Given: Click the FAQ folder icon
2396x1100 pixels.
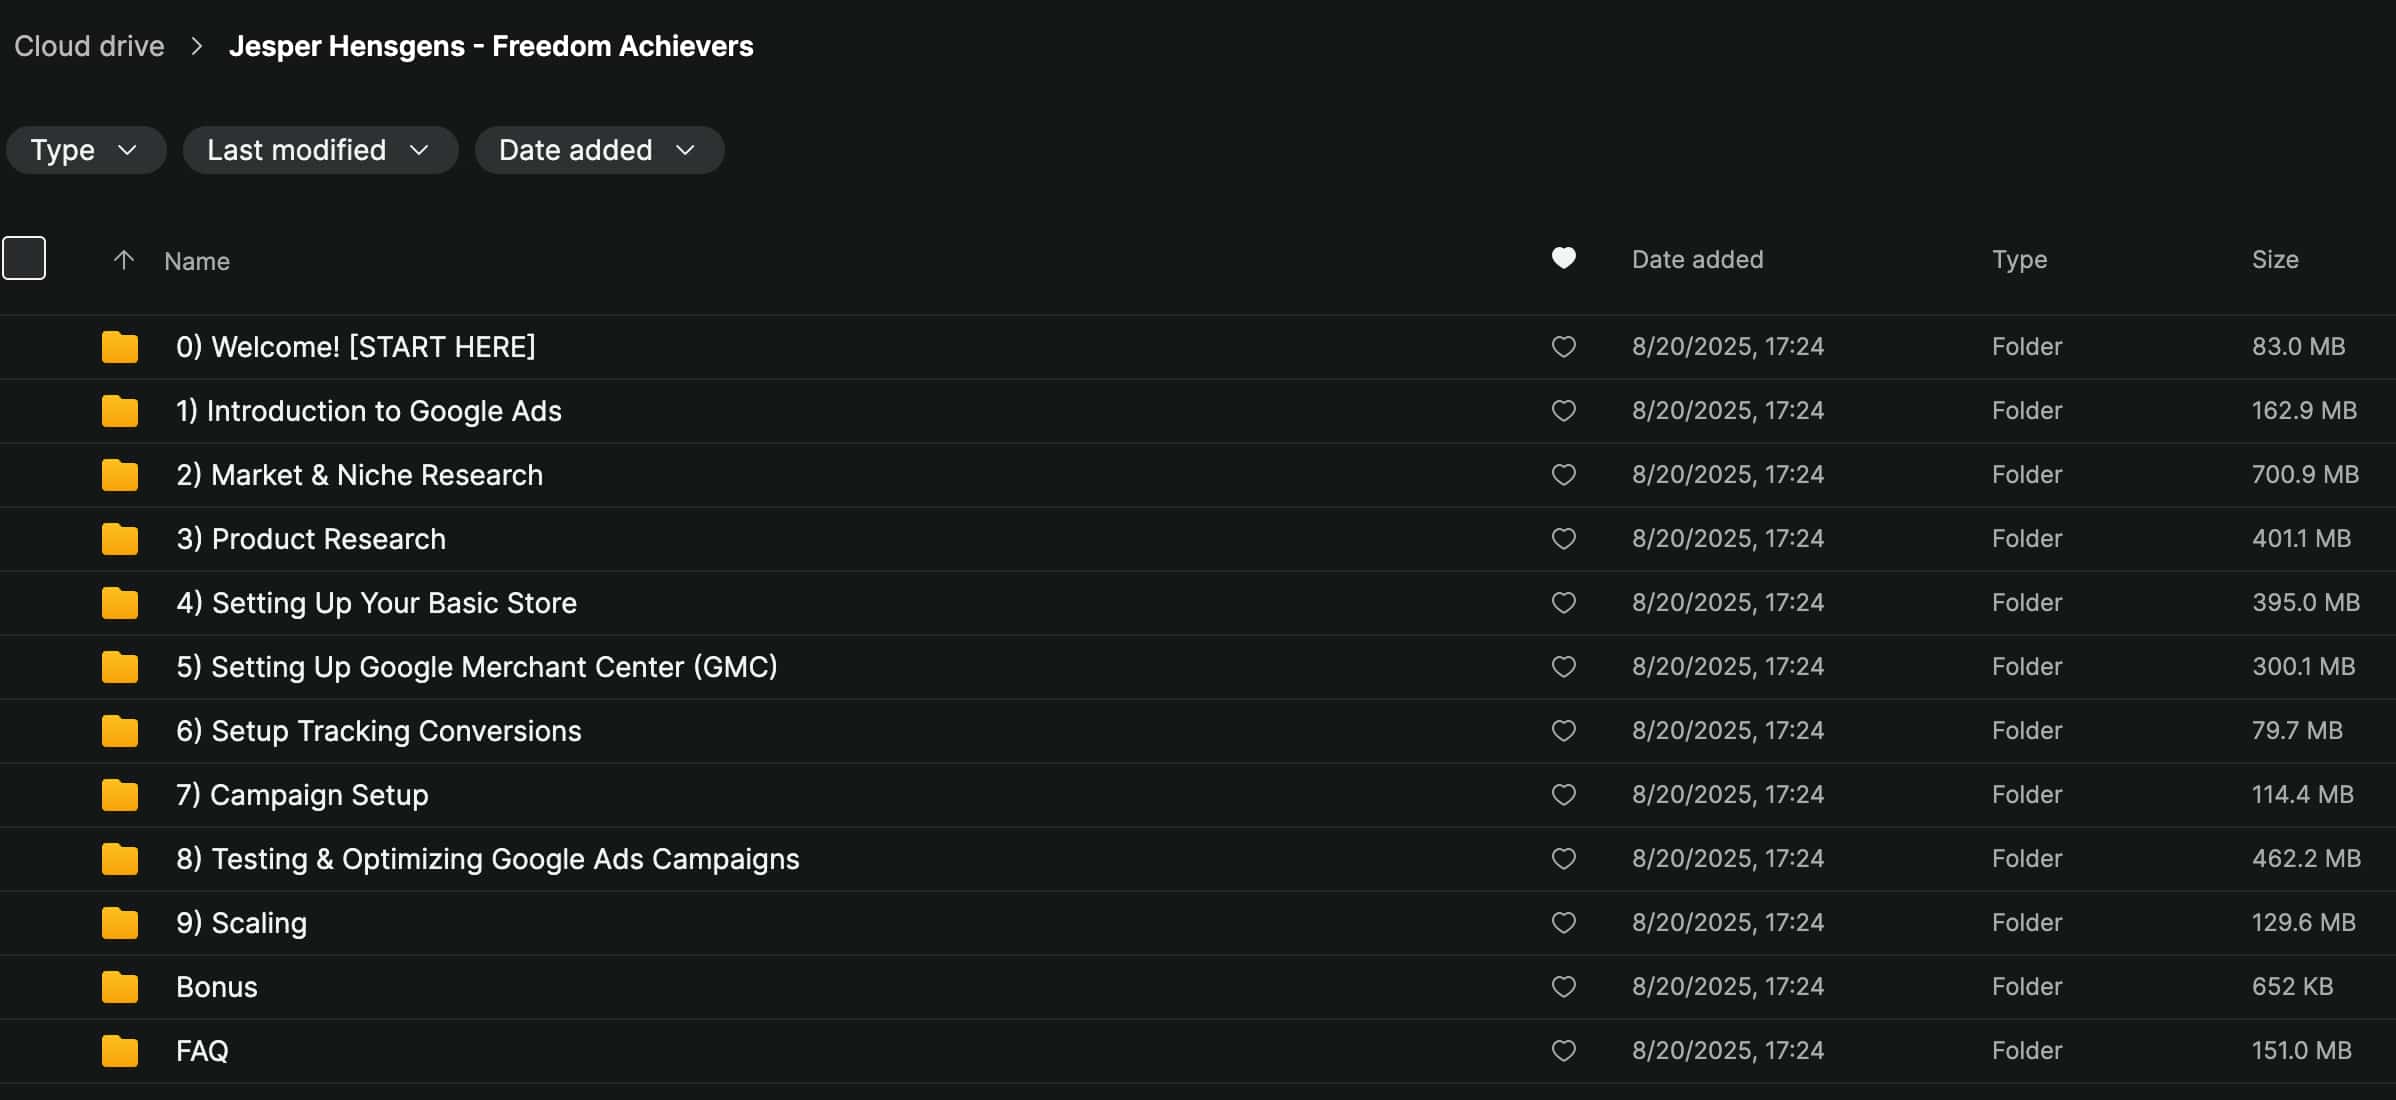Looking at the screenshot, I should [120, 1051].
